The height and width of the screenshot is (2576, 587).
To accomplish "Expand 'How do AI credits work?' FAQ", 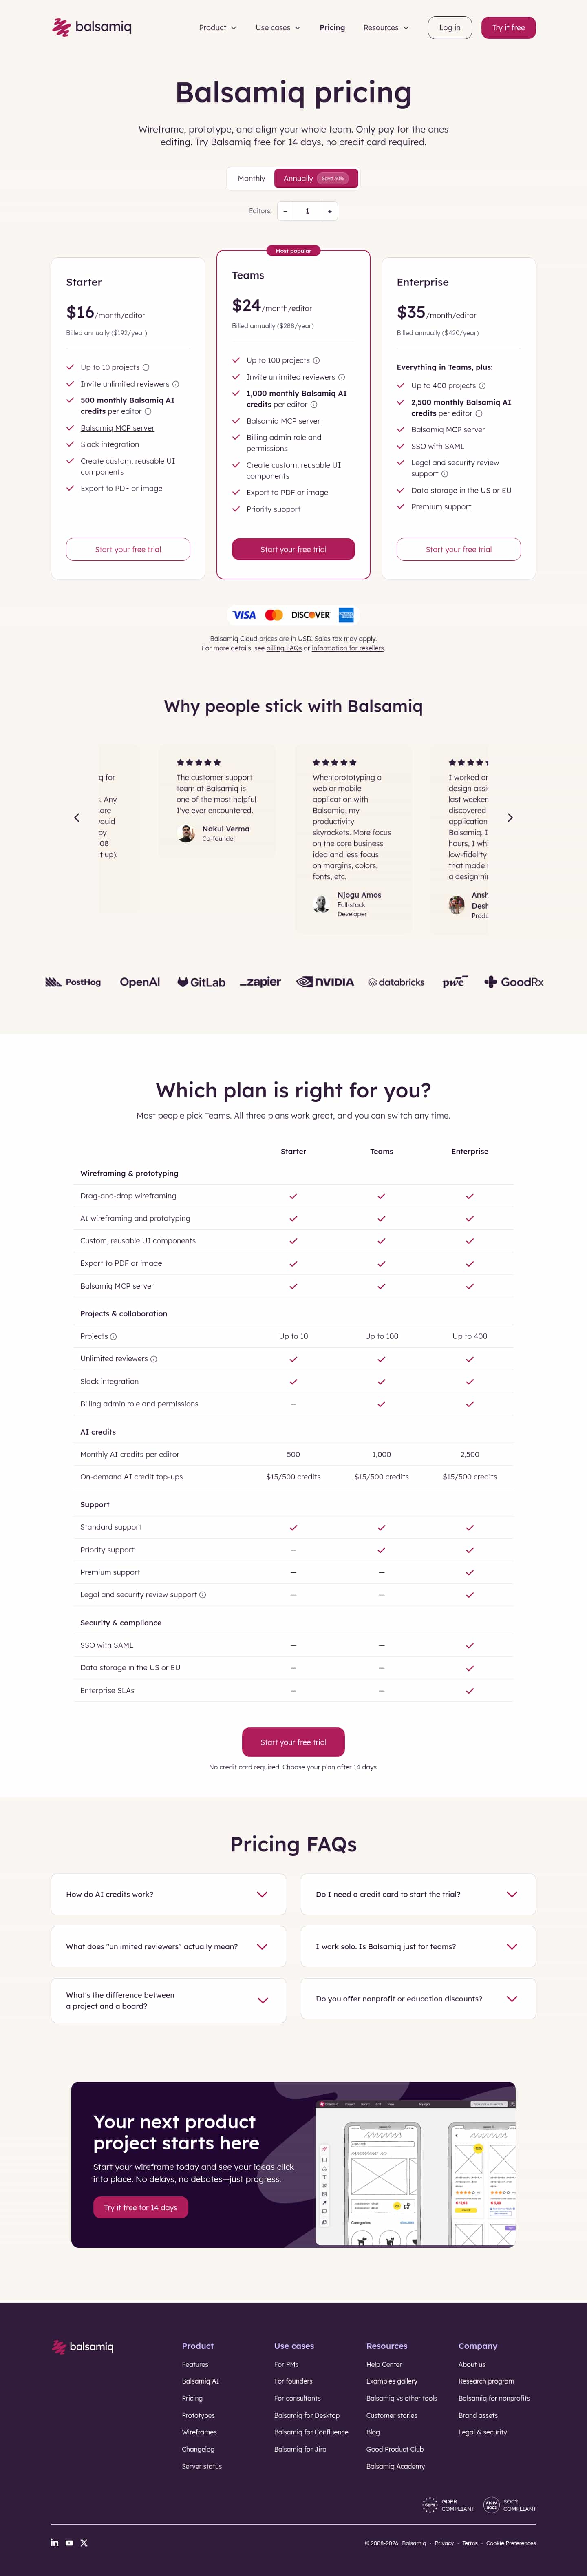I will click(x=168, y=1894).
